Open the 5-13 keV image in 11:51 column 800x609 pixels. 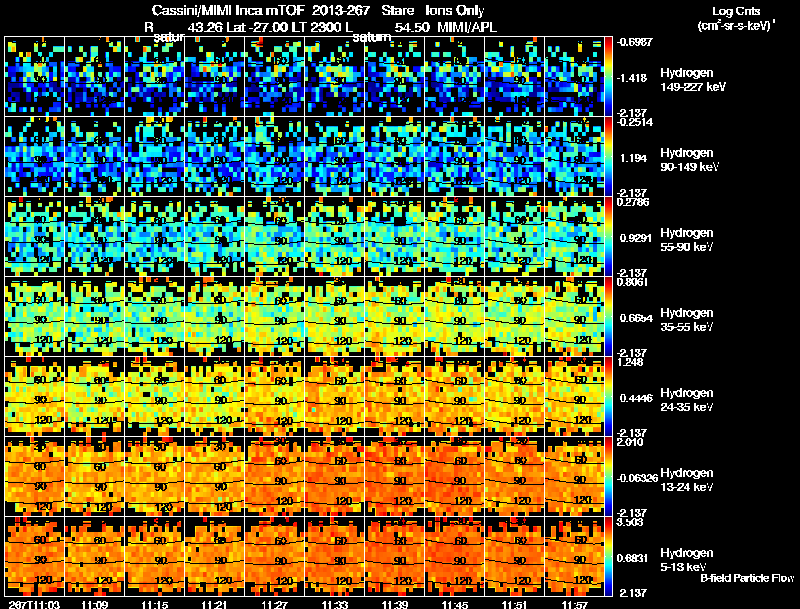[x=514, y=556]
